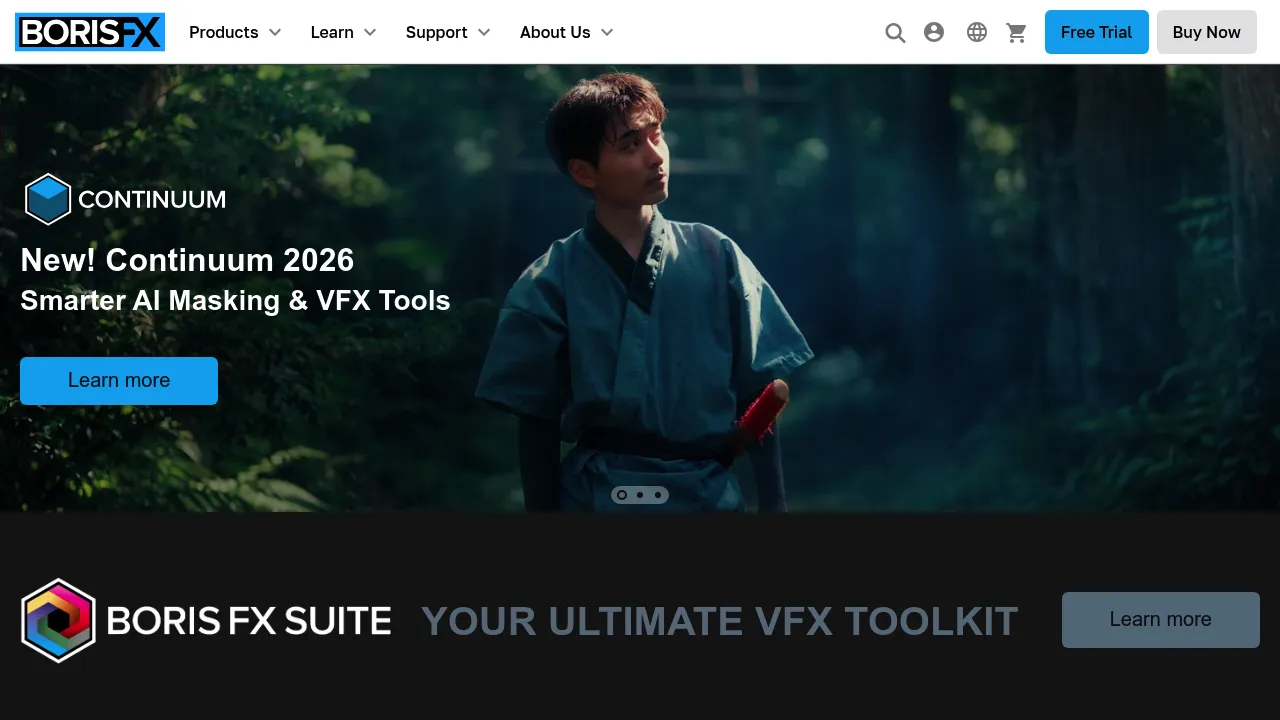Click the hero image of the man
Viewport: 1280px width, 720px height.
coord(640,288)
